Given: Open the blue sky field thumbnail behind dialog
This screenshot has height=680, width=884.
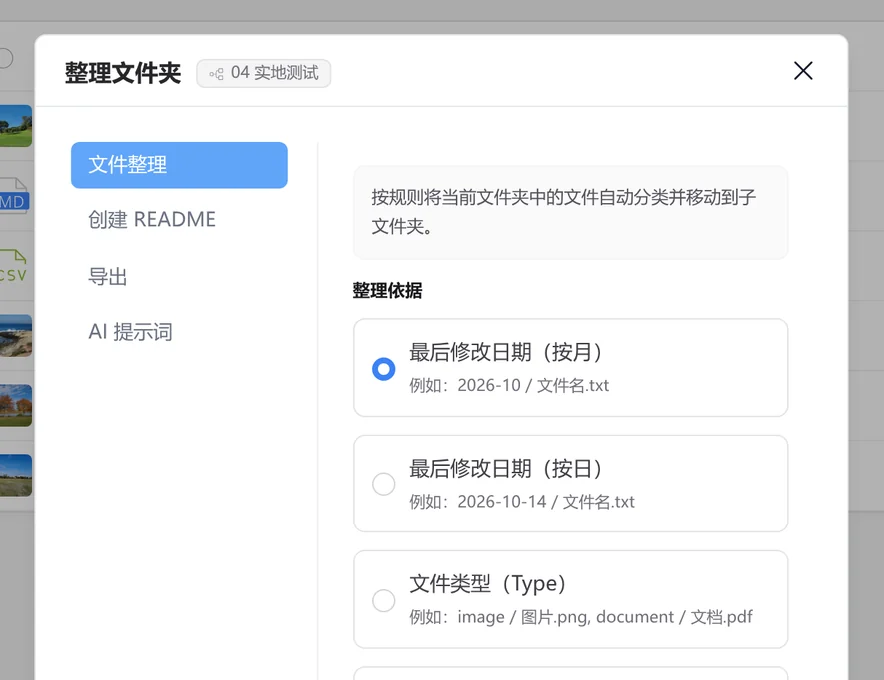Looking at the screenshot, I should coord(16,475).
